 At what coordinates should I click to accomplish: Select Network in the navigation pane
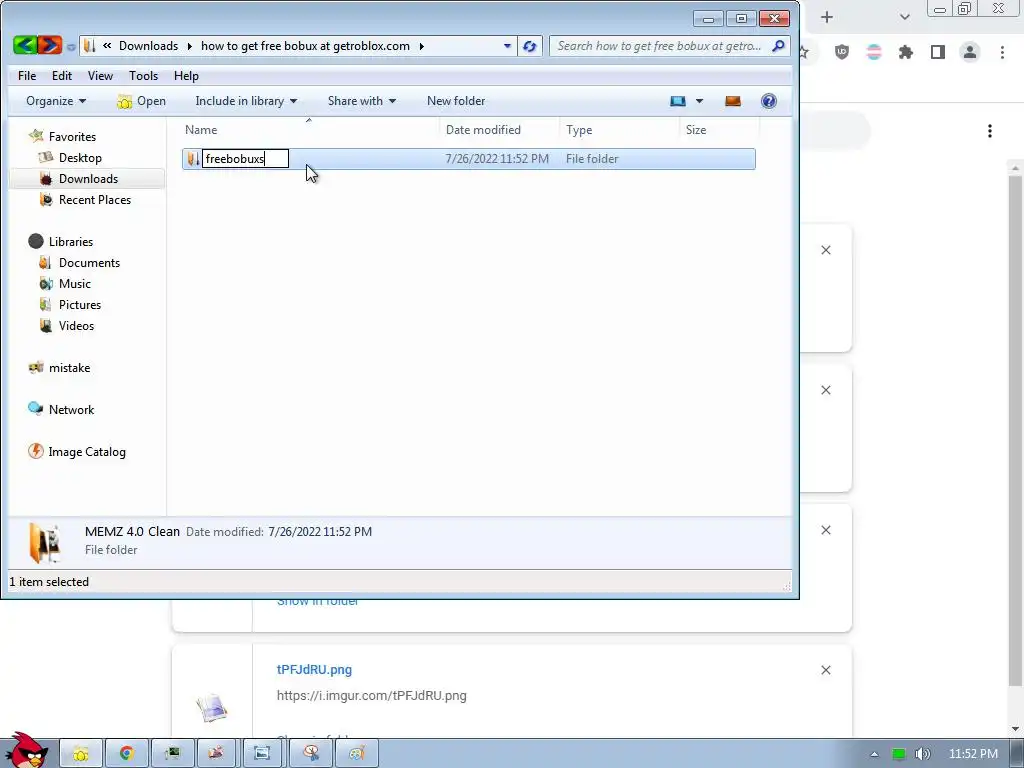tap(61, 409)
